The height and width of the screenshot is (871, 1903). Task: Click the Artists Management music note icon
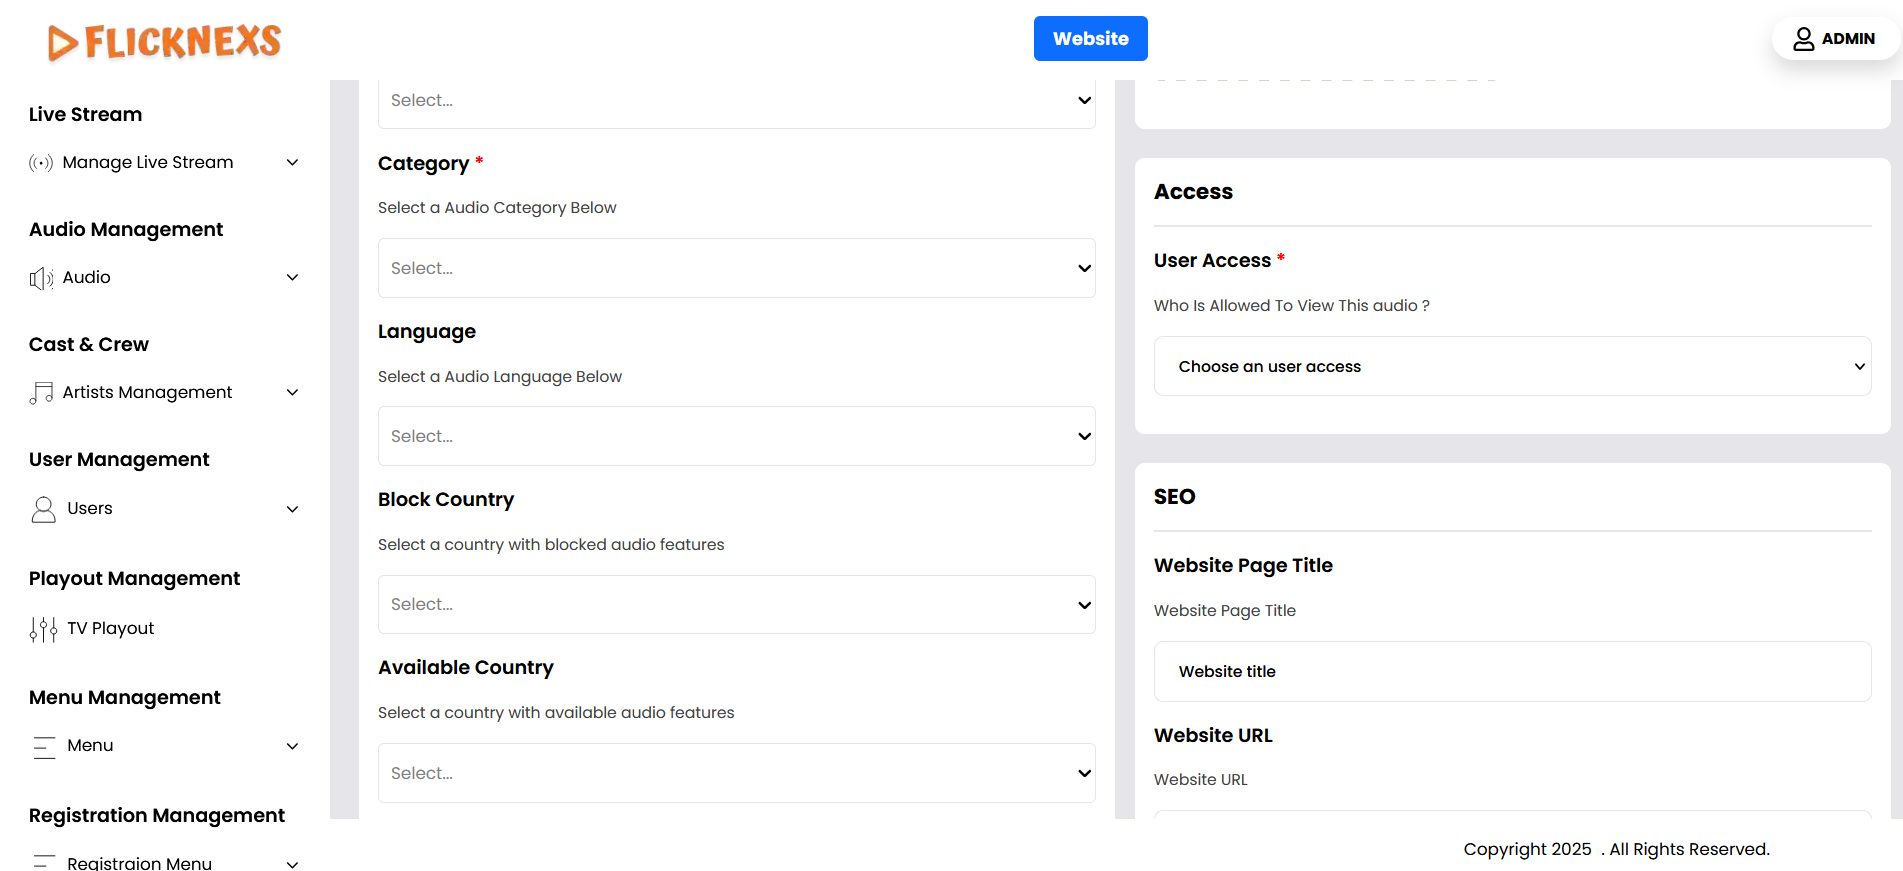[41, 393]
